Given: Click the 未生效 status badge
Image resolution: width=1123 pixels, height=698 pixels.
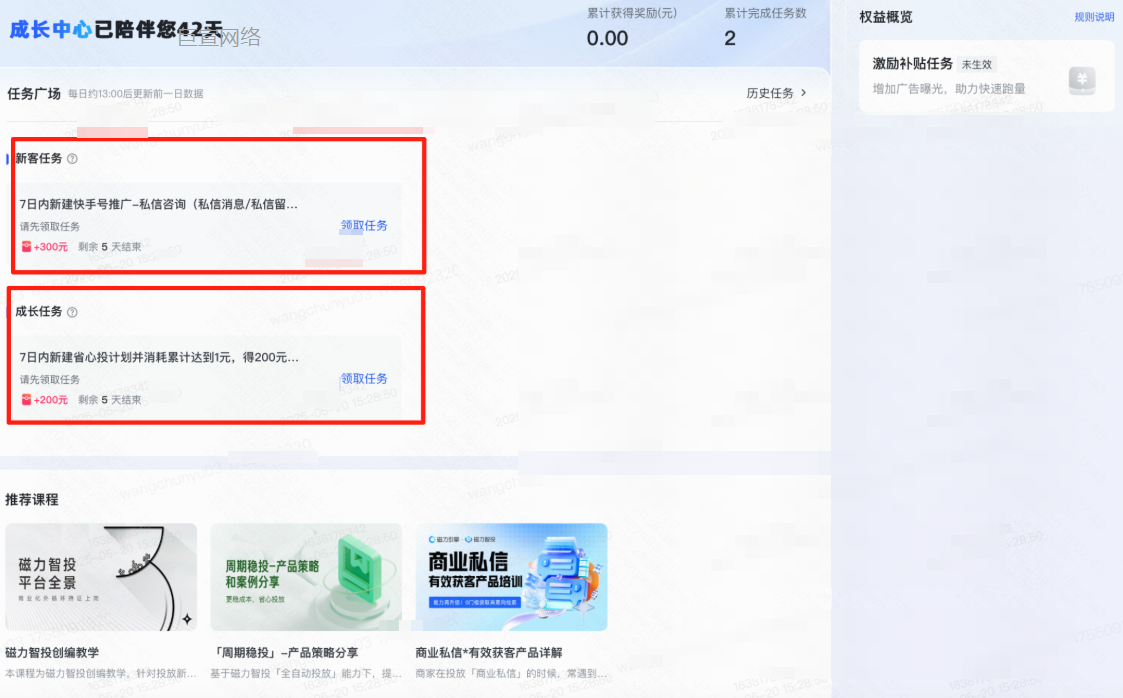Looking at the screenshot, I should pos(975,63).
